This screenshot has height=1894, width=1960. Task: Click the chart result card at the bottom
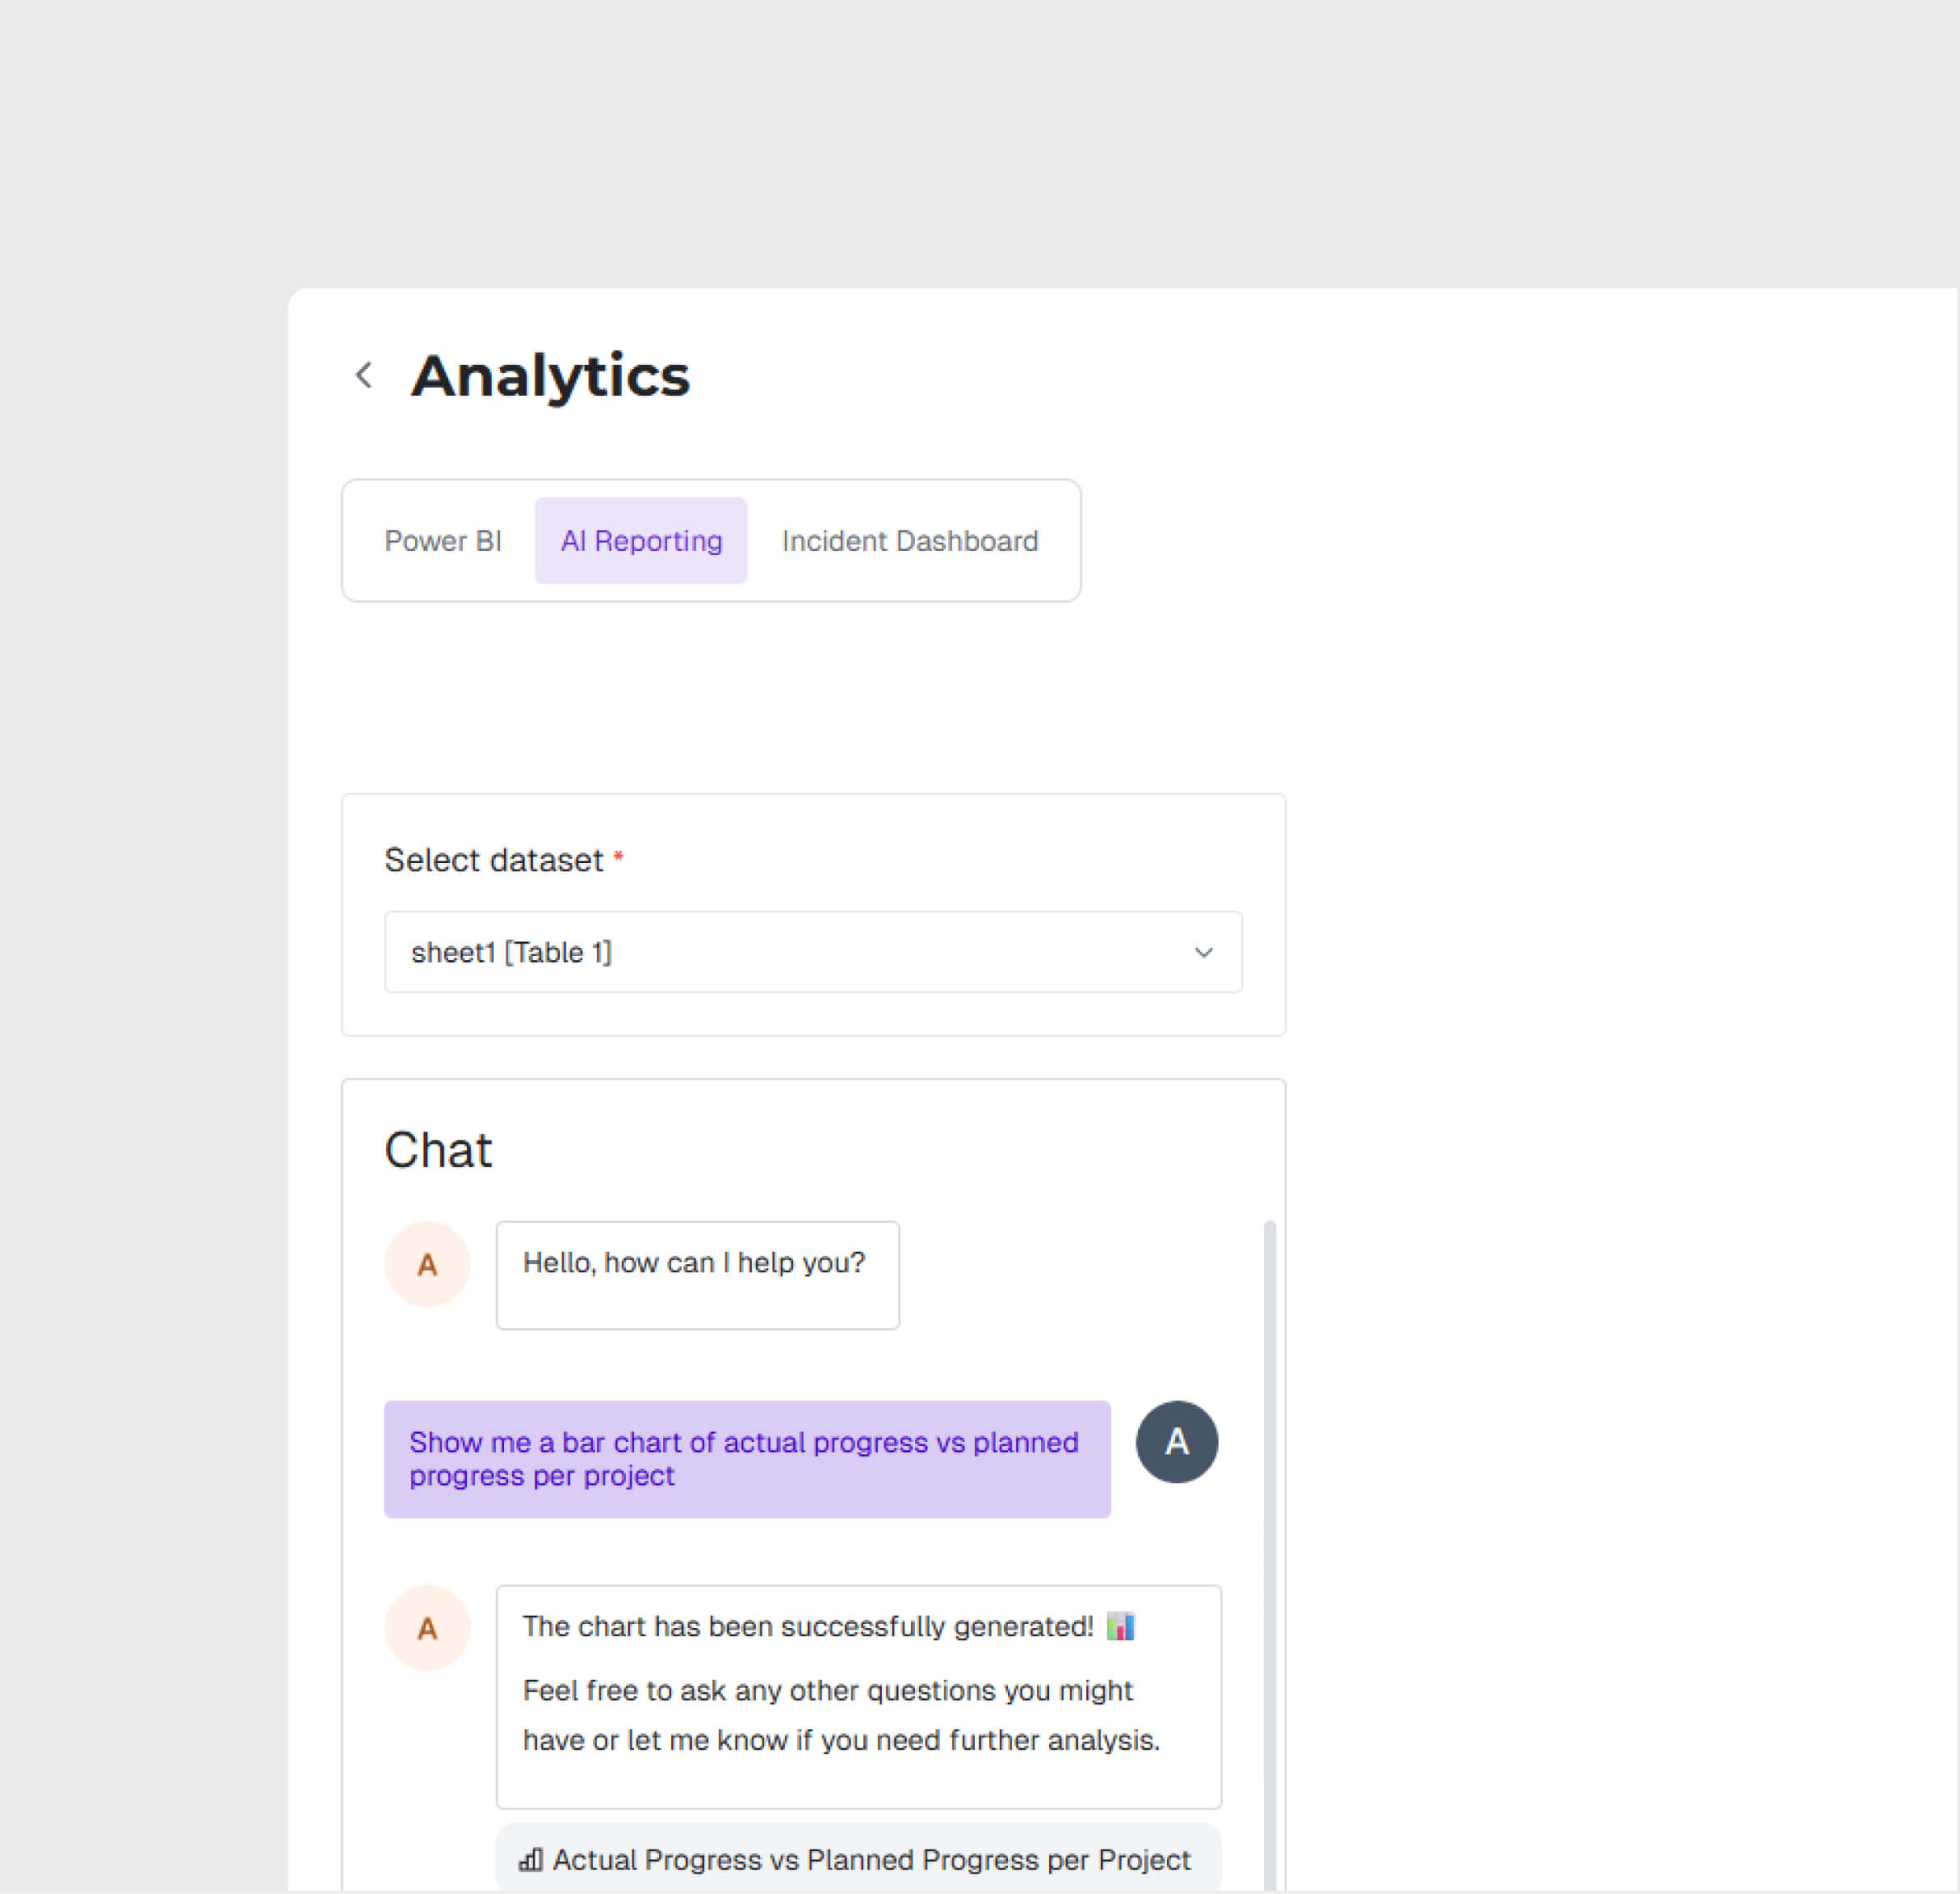click(x=858, y=1858)
